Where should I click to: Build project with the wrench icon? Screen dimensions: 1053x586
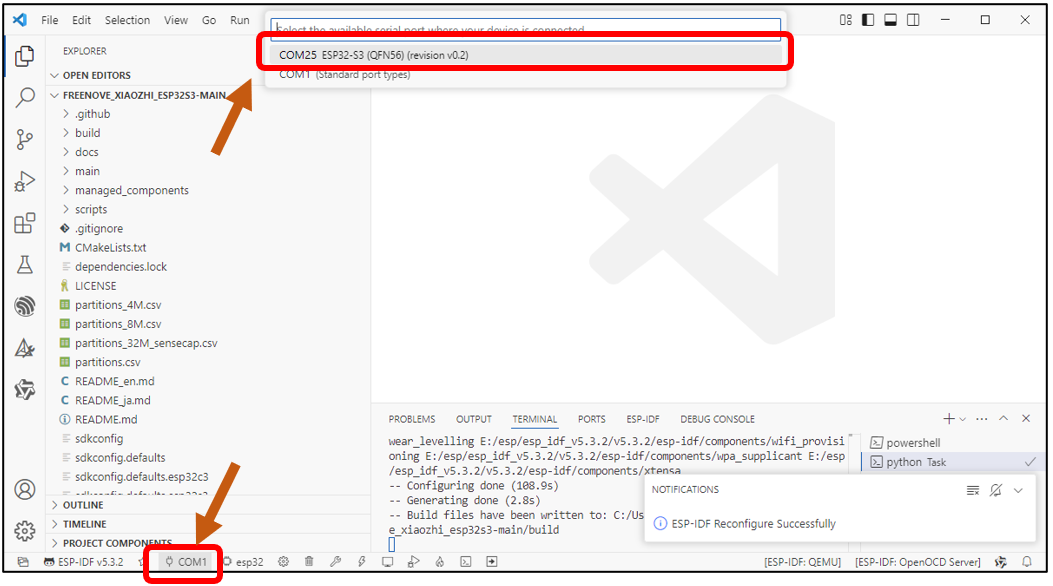pyautogui.click(x=336, y=562)
